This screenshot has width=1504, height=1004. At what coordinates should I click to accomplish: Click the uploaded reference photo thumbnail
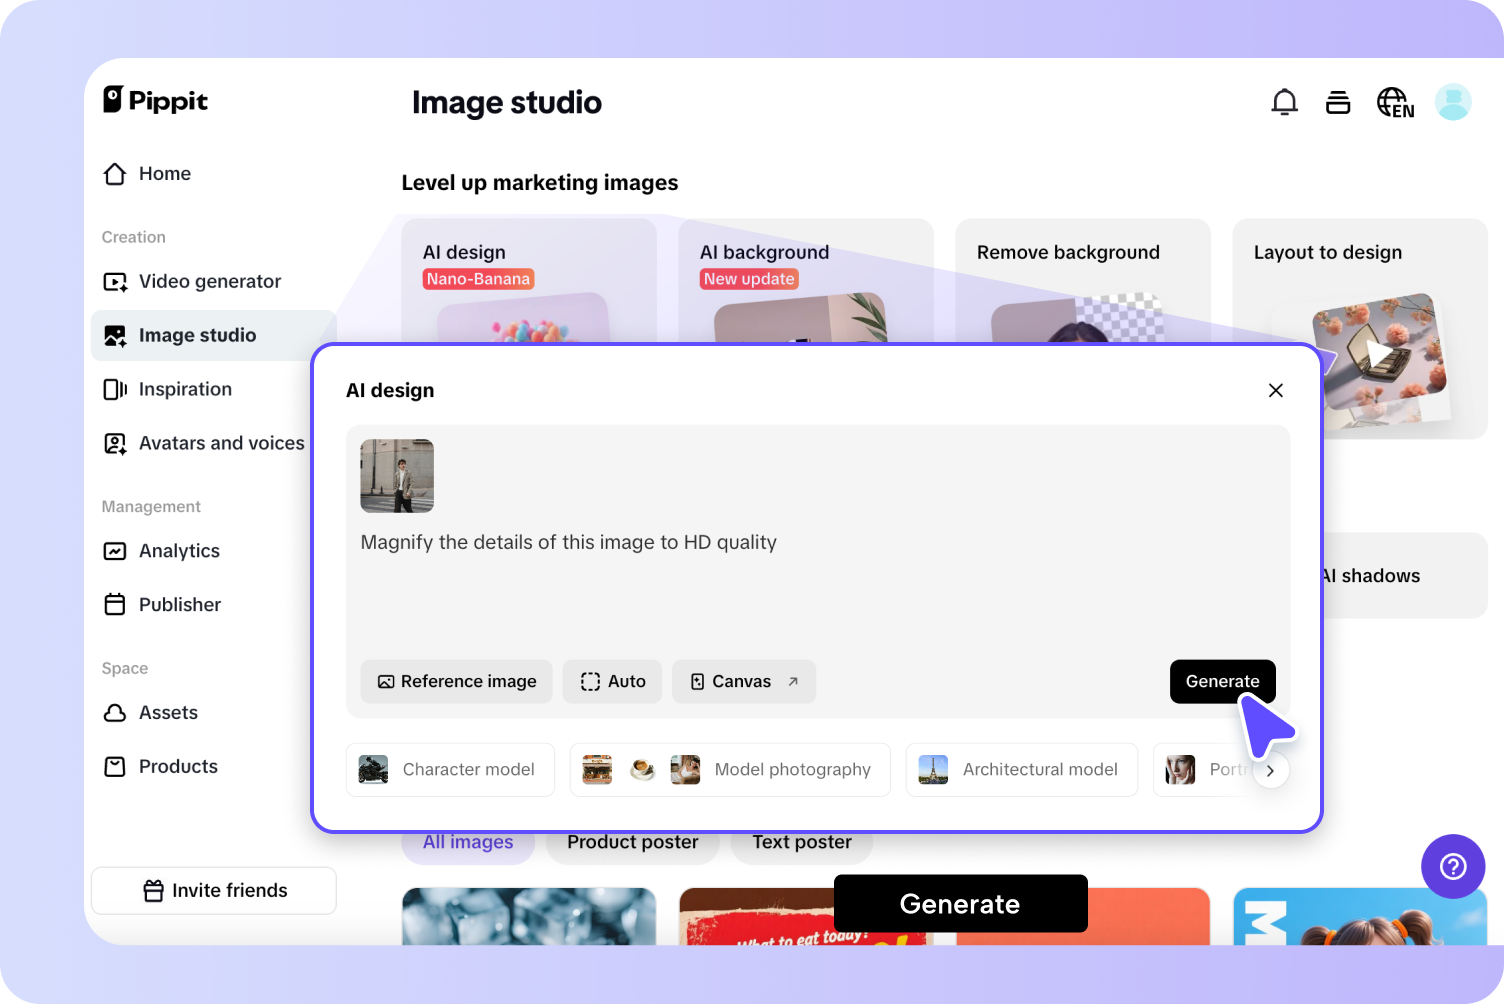click(397, 476)
